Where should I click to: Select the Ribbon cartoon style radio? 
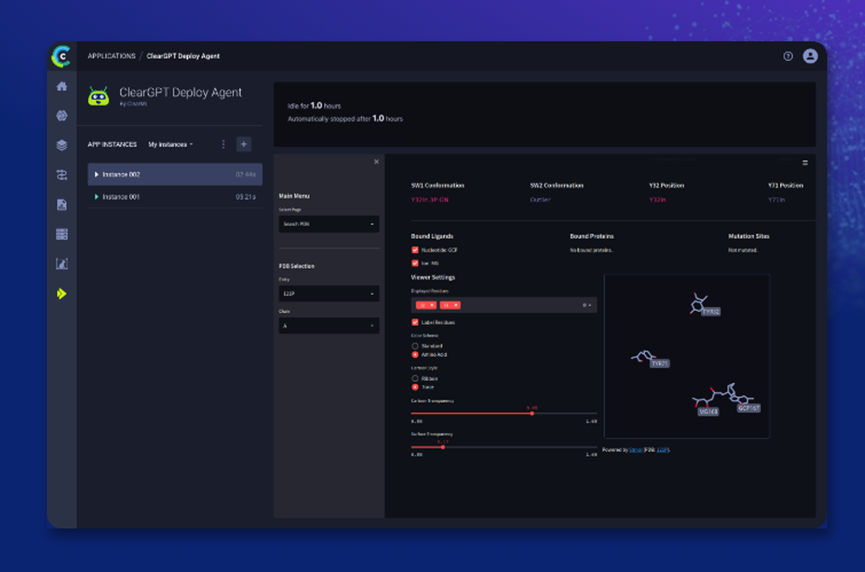(x=415, y=378)
